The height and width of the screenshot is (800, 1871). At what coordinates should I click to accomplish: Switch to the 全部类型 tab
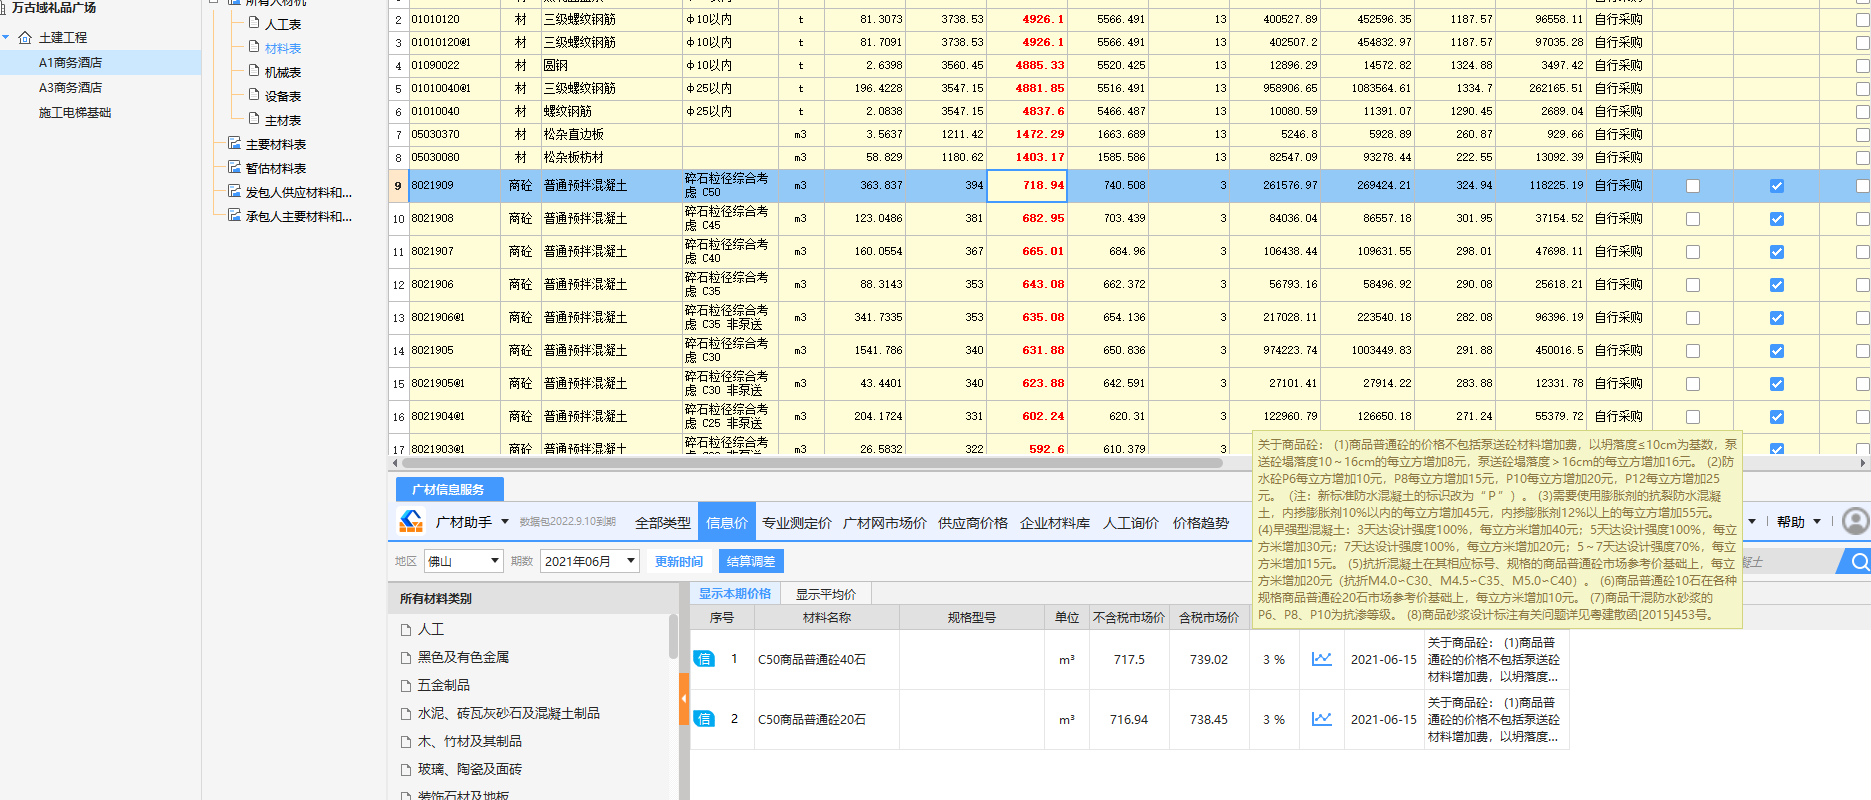pyautogui.click(x=663, y=522)
